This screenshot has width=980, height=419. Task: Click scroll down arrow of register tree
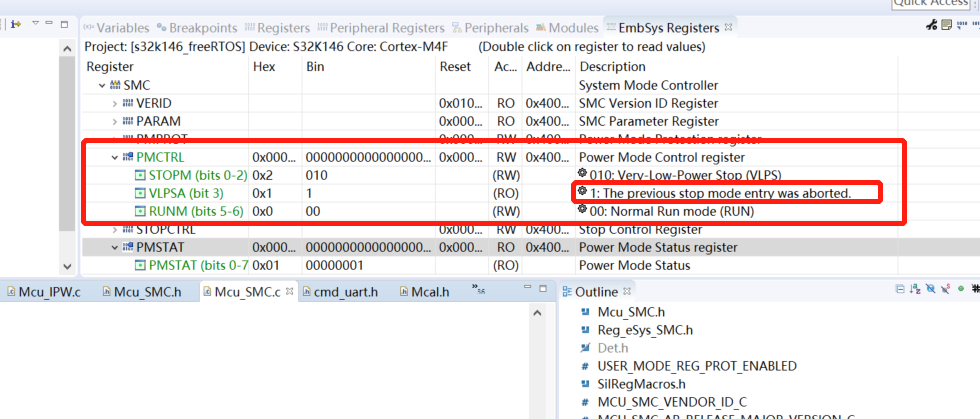[68, 266]
